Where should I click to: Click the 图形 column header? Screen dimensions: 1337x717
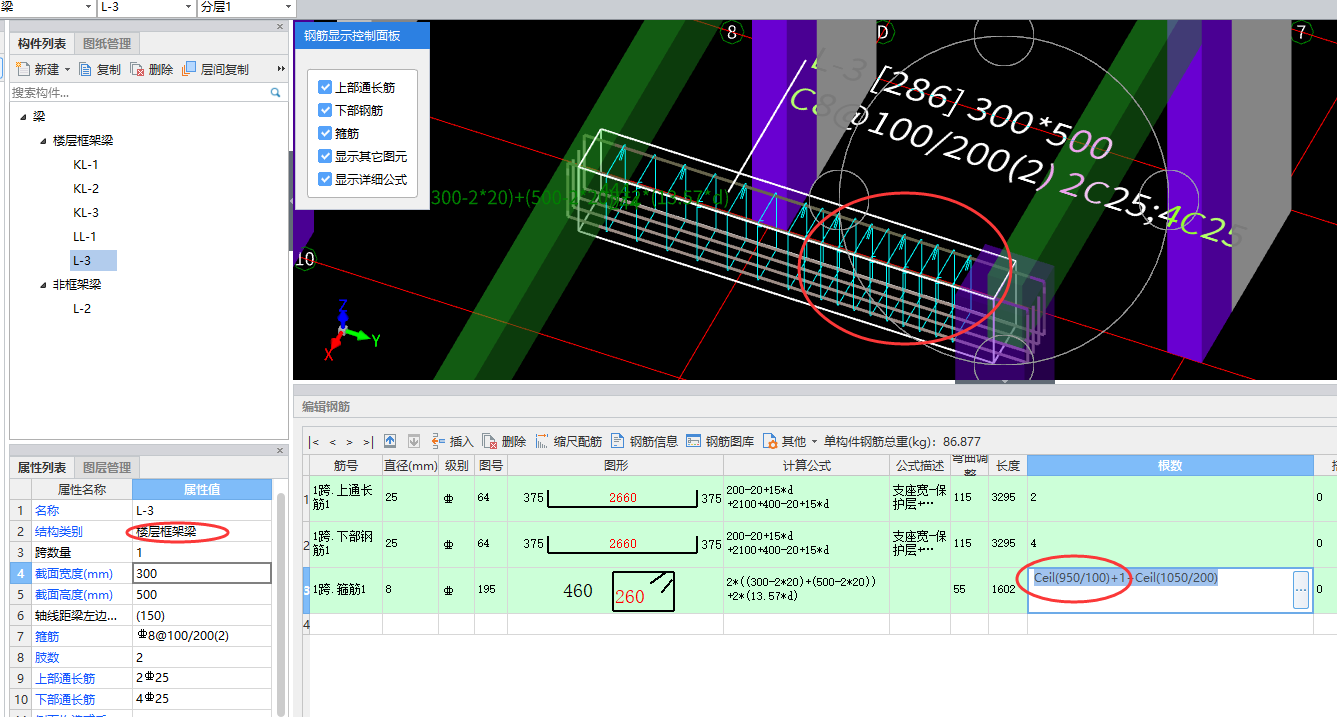tap(615, 465)
